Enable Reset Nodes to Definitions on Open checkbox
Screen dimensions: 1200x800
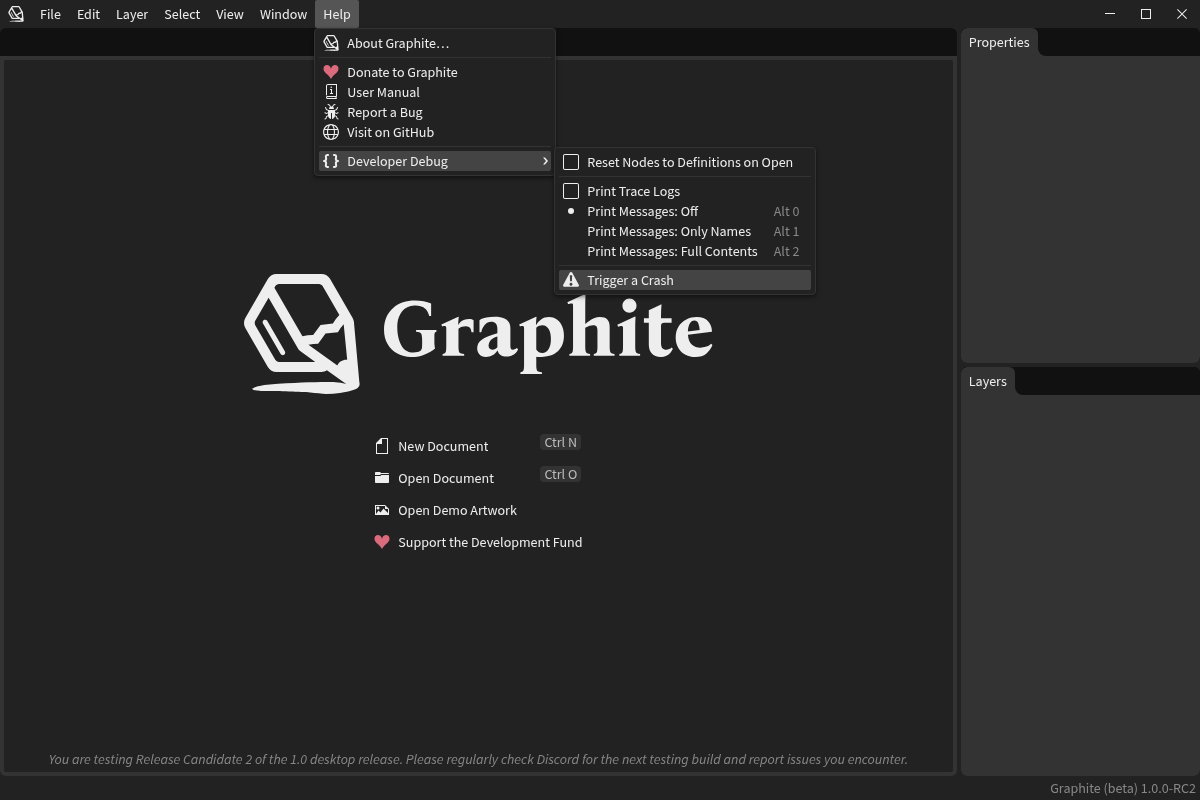(x=571, y=162)
